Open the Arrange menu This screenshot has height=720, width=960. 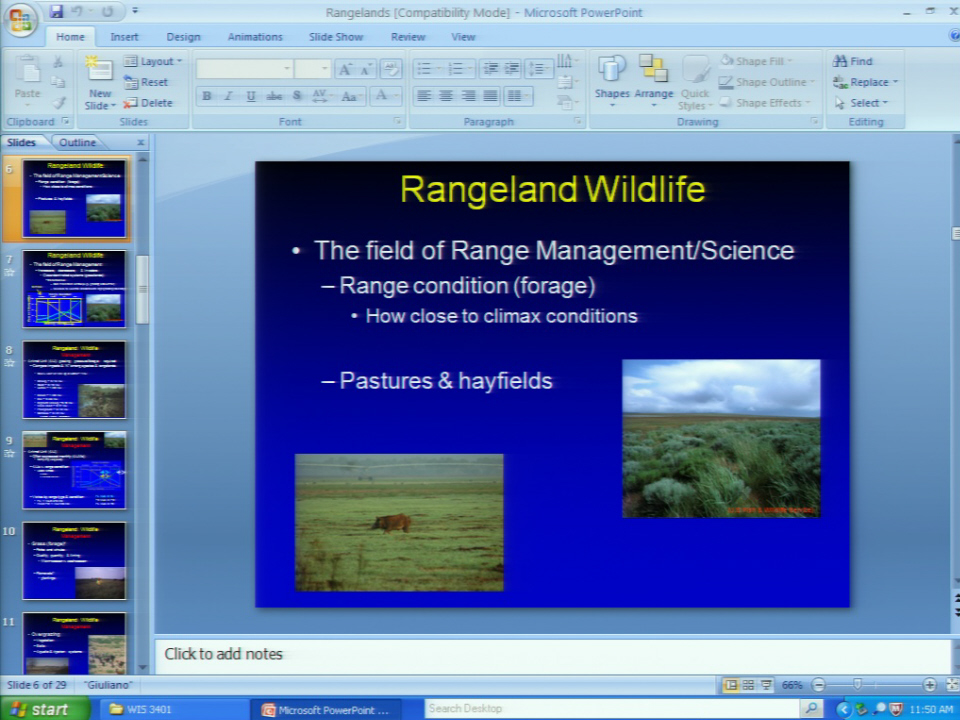click(653, 81)
